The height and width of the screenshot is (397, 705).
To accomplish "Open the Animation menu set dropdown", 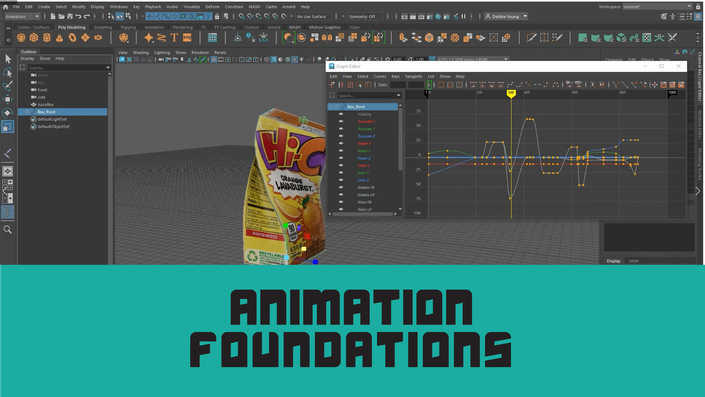I will (x=22, y=16).
